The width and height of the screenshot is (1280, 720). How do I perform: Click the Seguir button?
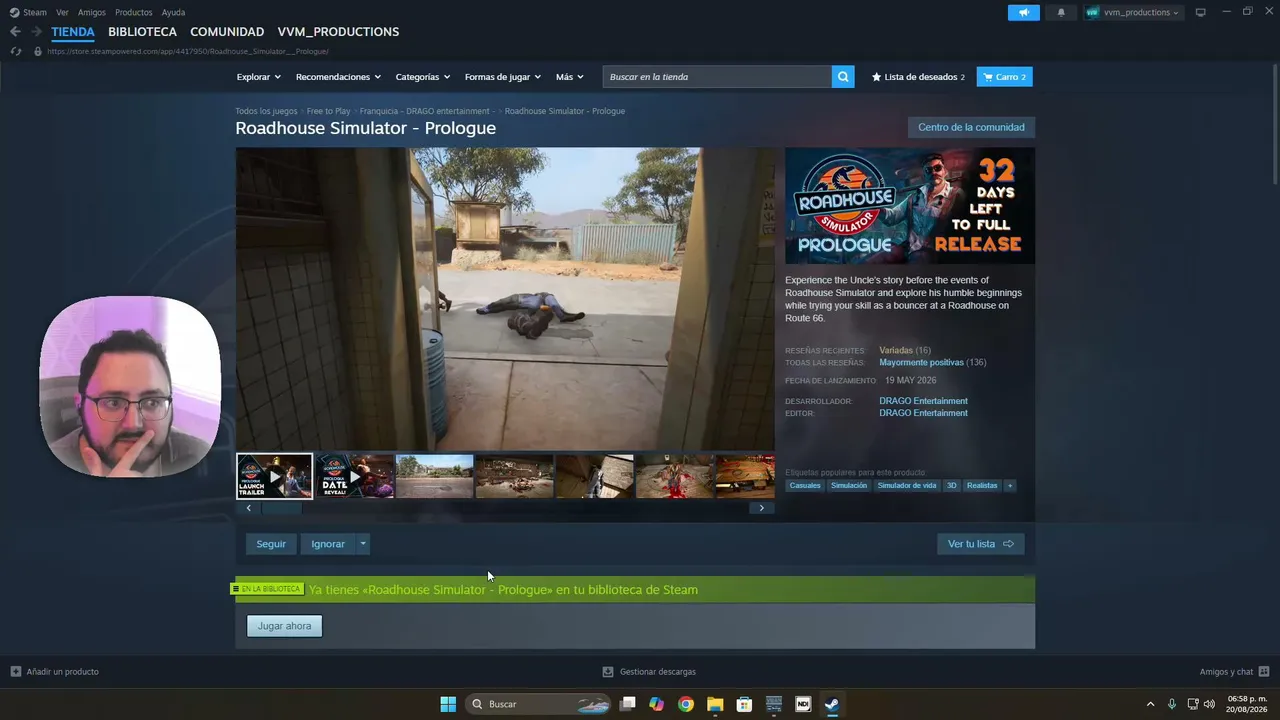(x=271, y=544)
